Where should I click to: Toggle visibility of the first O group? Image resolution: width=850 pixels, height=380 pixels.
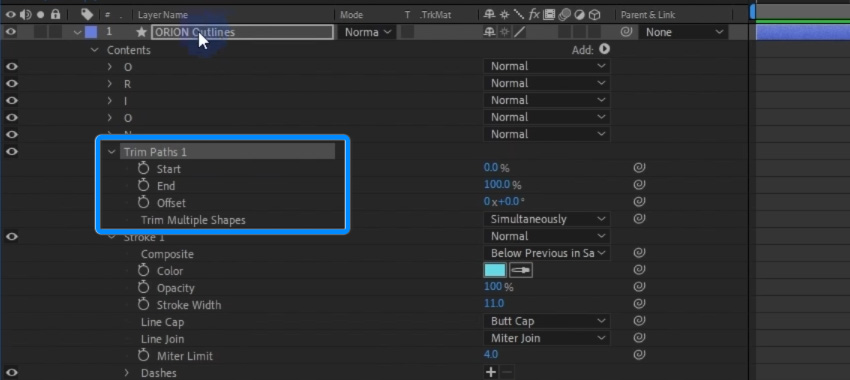coord(11,66)
